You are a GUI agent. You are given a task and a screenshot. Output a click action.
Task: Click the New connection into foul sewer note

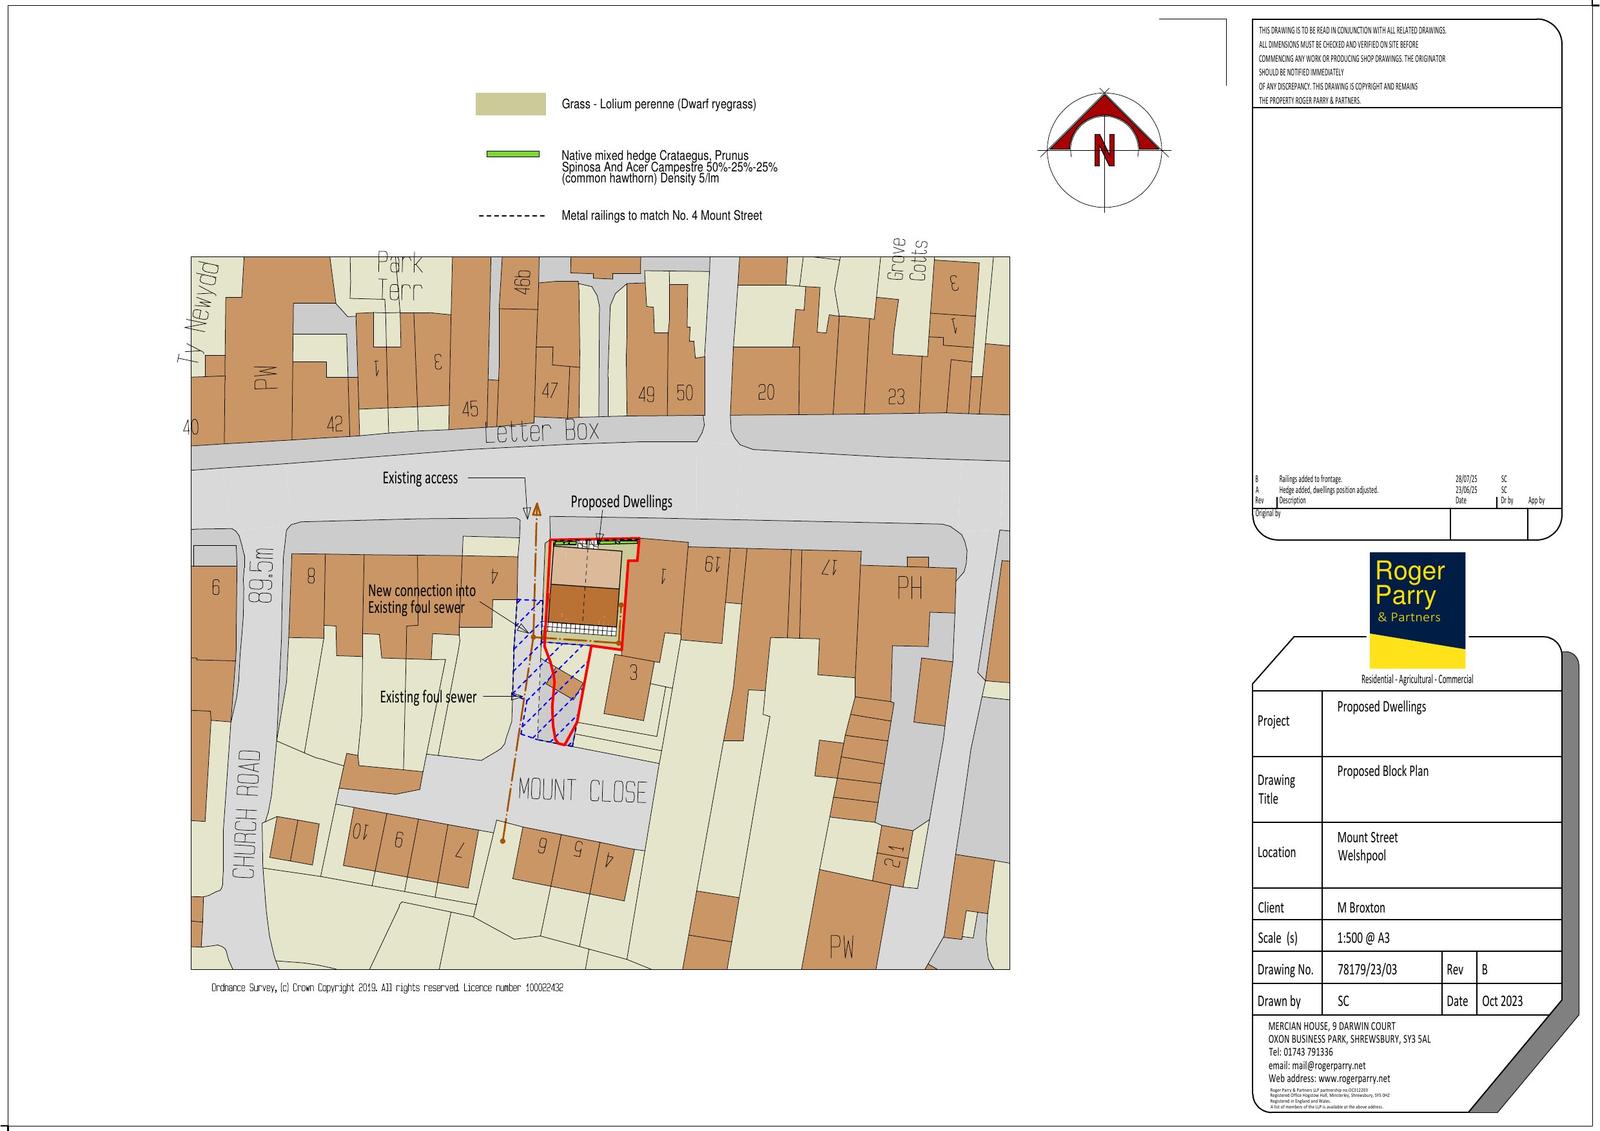[421, 599]
